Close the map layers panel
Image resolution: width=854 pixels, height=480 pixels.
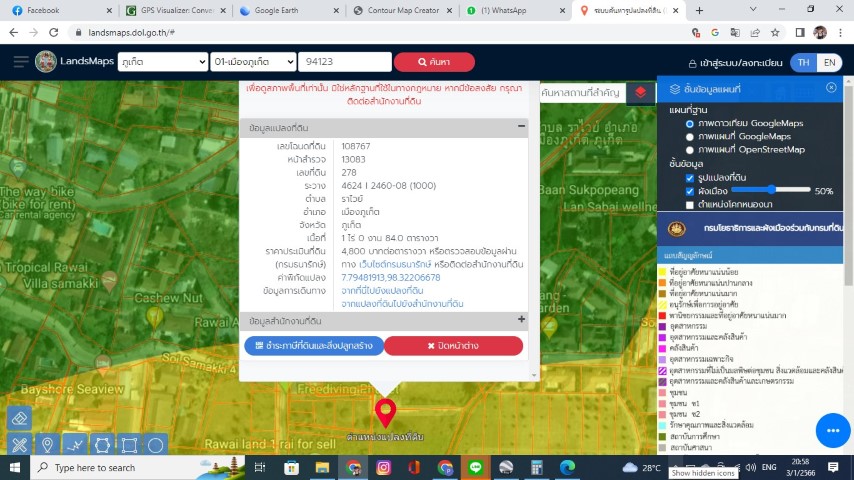(x=831, y=88)
